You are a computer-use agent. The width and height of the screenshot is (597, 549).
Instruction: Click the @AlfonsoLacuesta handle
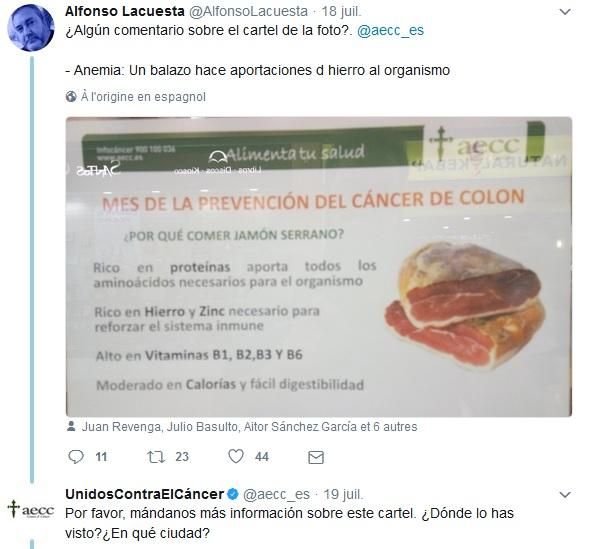point(248,11)
